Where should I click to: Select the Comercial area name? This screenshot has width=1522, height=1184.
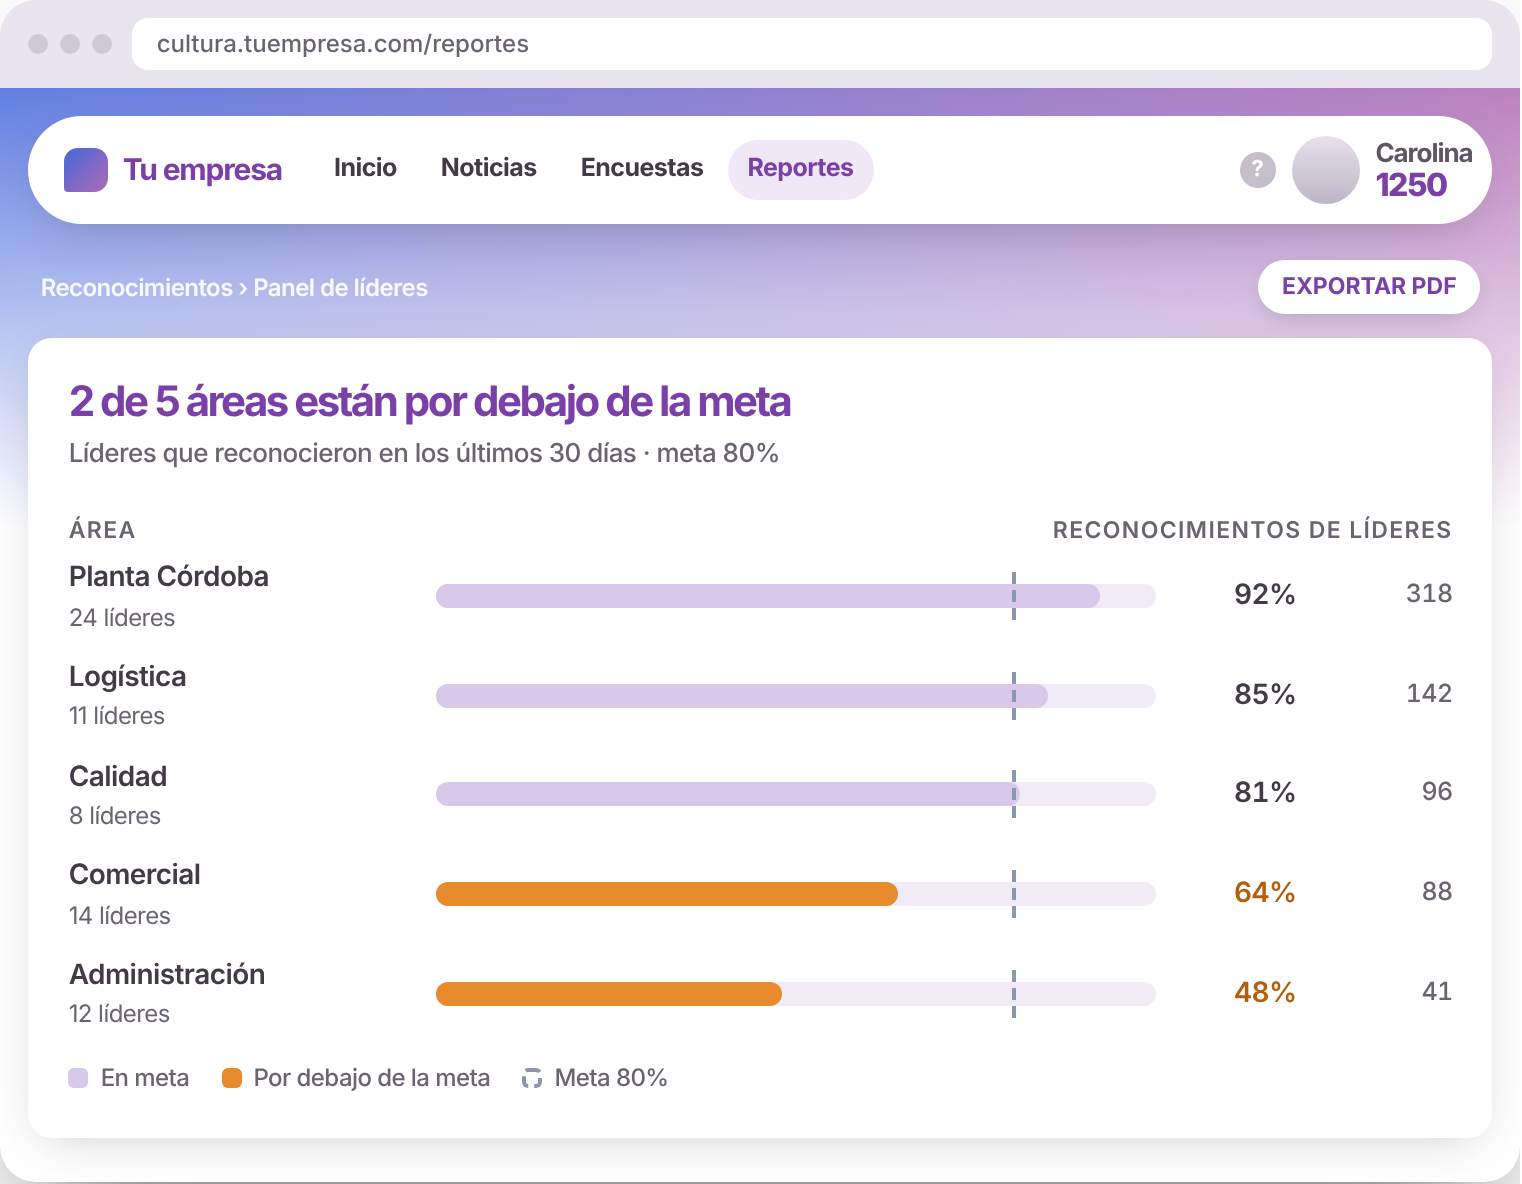(135, 875)
